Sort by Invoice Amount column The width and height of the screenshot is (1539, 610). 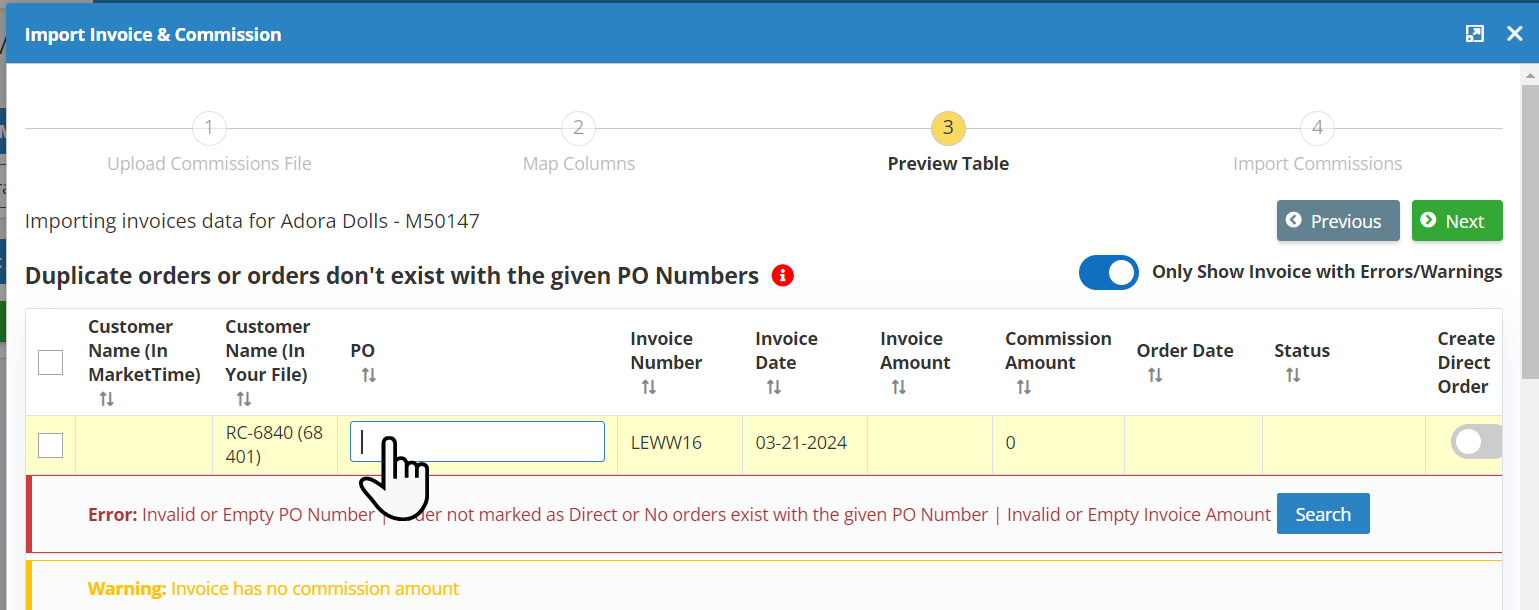(899, 387)
